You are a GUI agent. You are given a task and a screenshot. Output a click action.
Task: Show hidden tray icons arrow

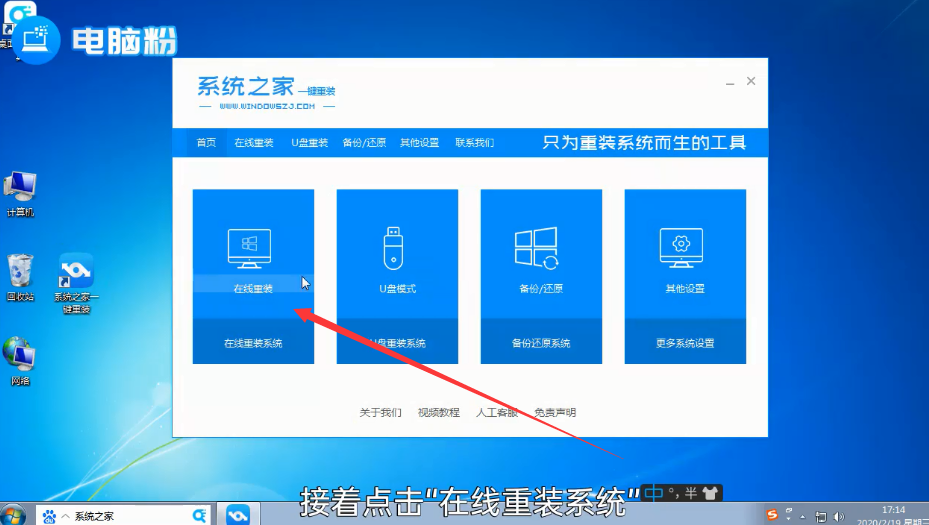(x=803, y=517)
